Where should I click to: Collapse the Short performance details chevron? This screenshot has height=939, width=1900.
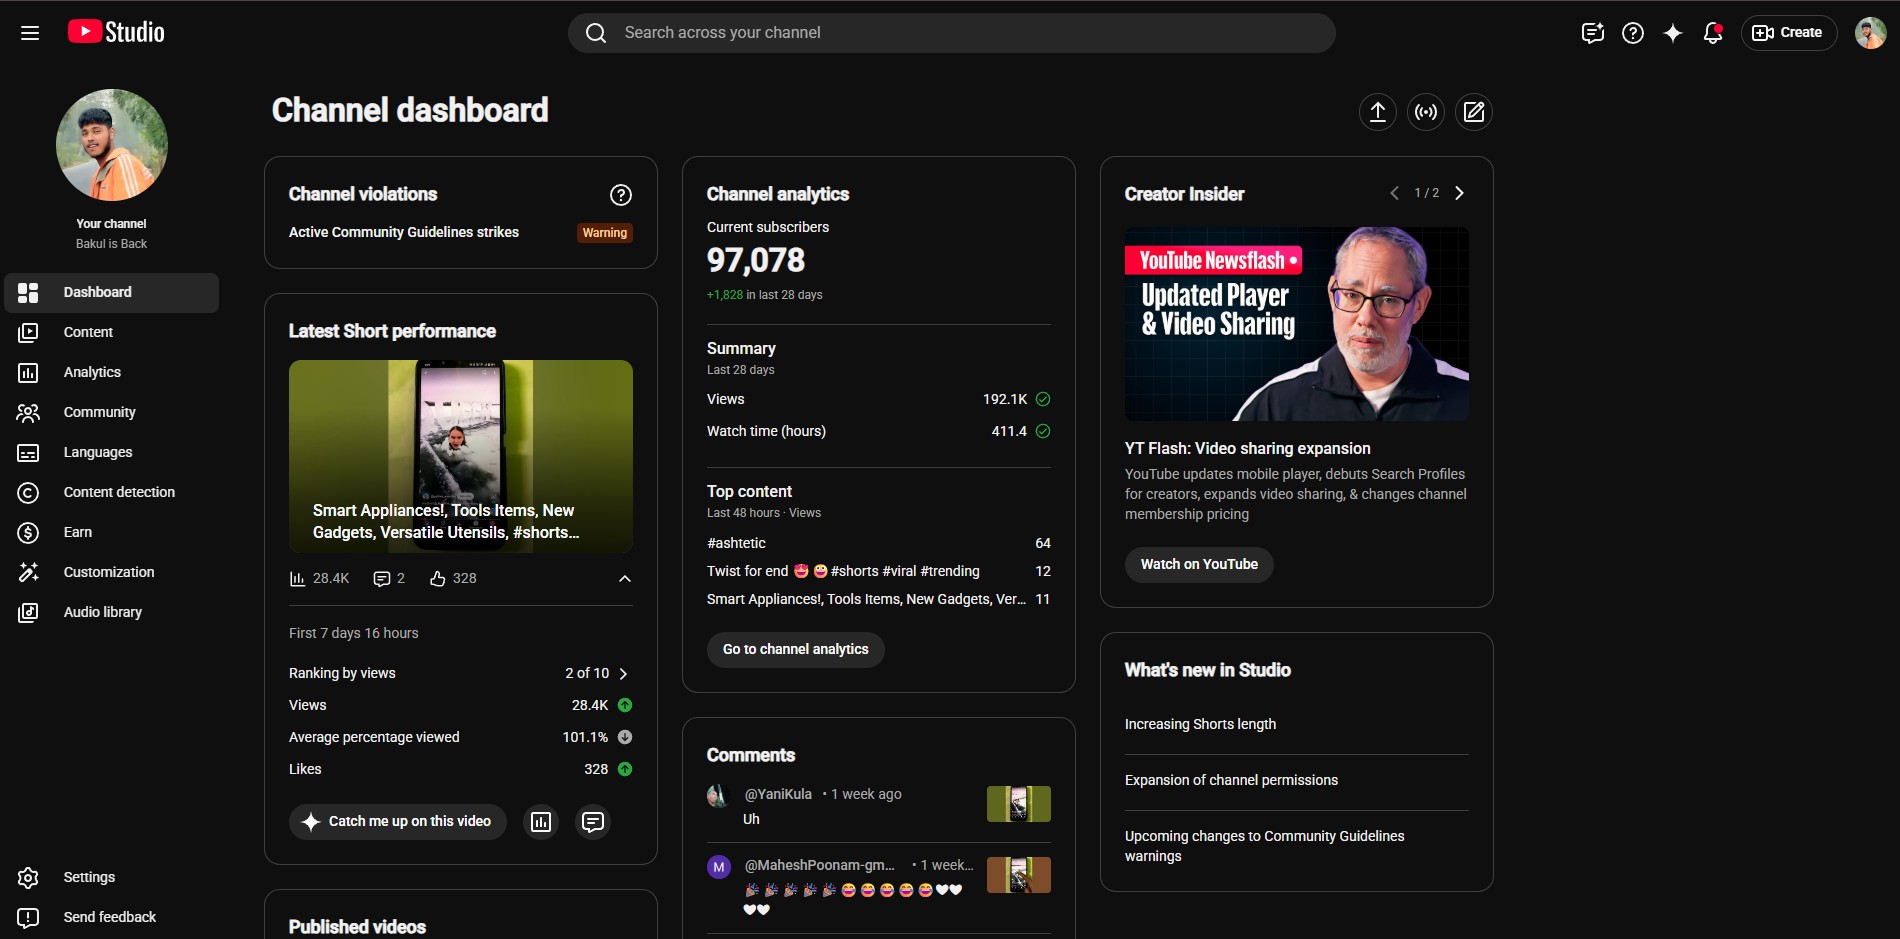[x=625, y=579]
